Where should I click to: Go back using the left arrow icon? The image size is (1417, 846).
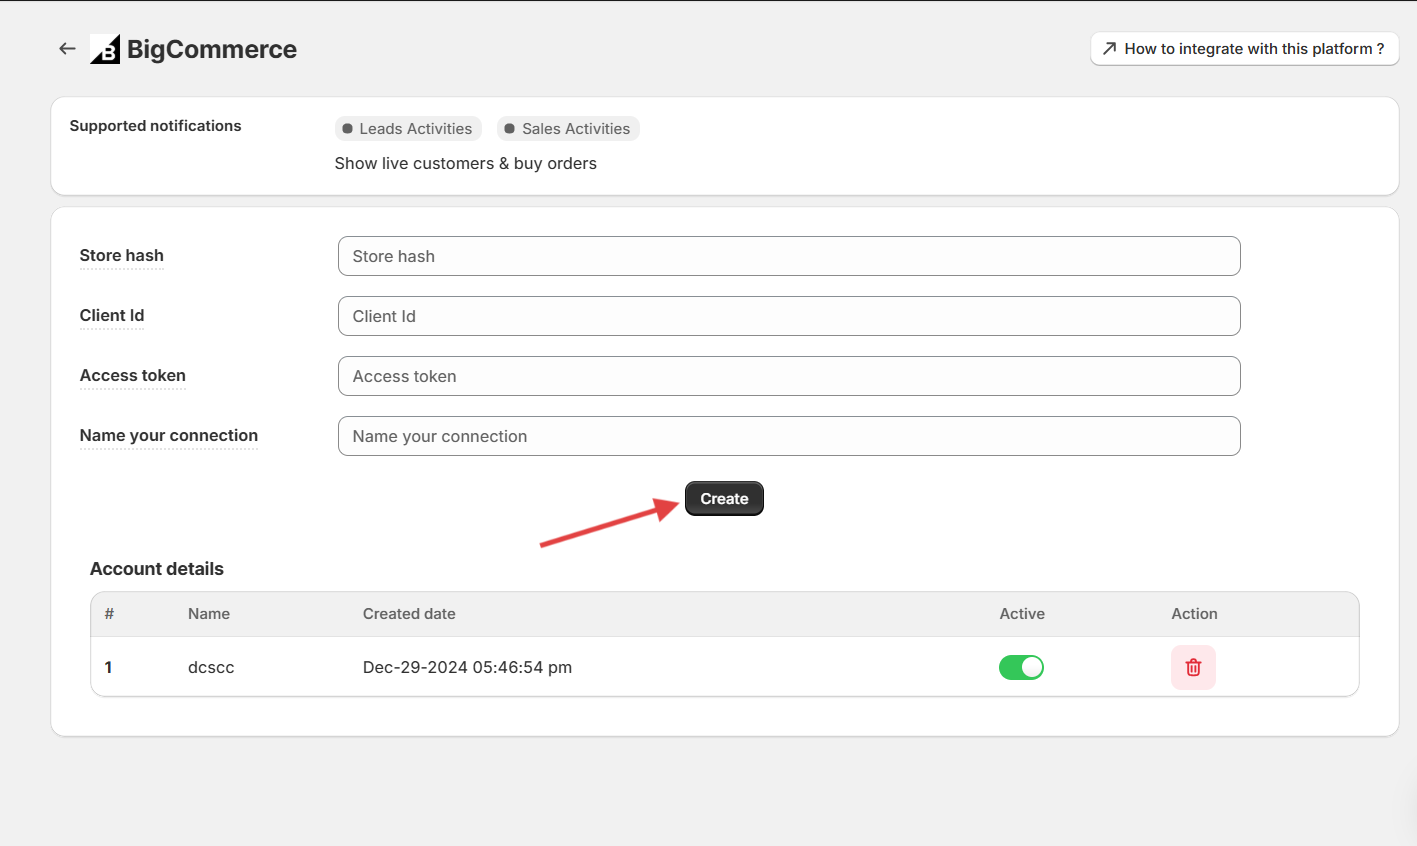(67, 48)
